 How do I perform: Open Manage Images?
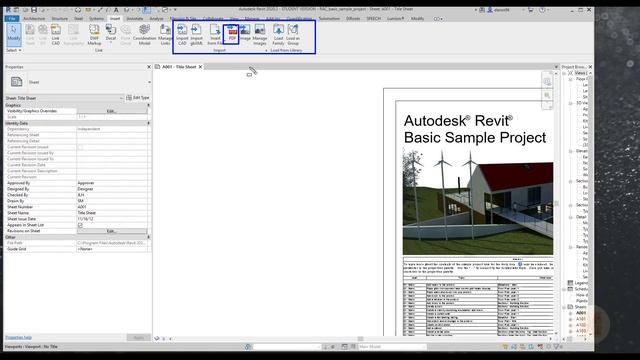(260, 34)
